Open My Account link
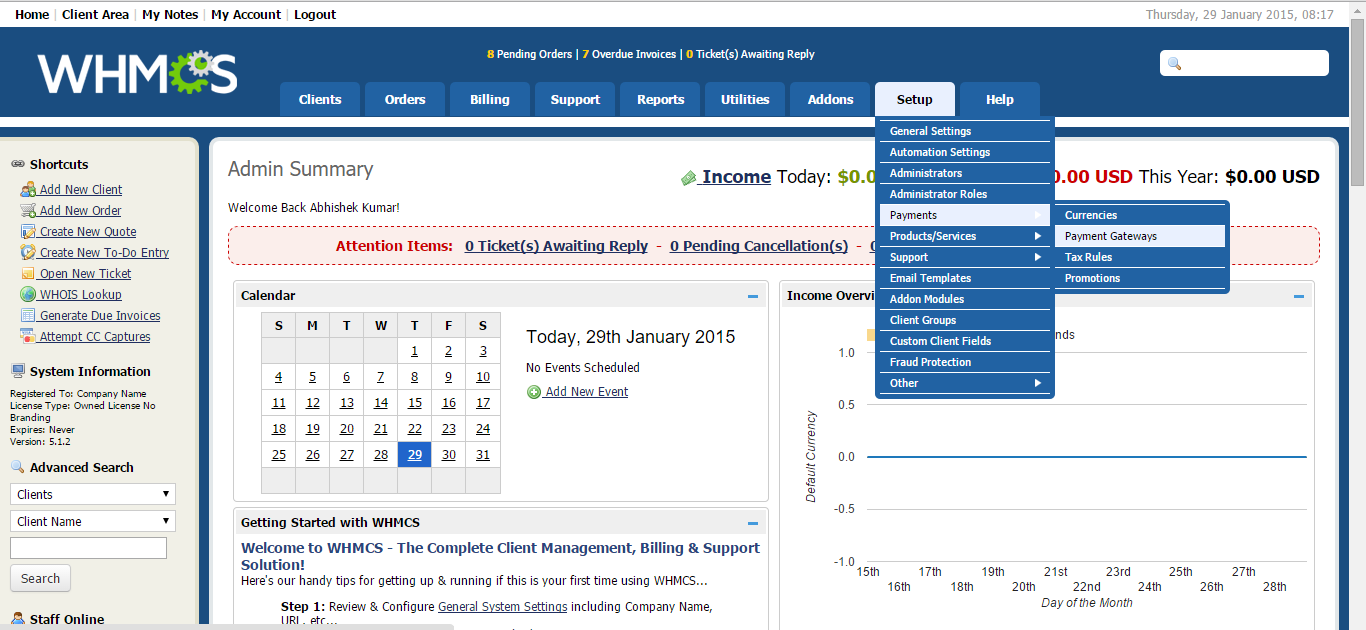The image size is (1366, 630). click(246, 15)
